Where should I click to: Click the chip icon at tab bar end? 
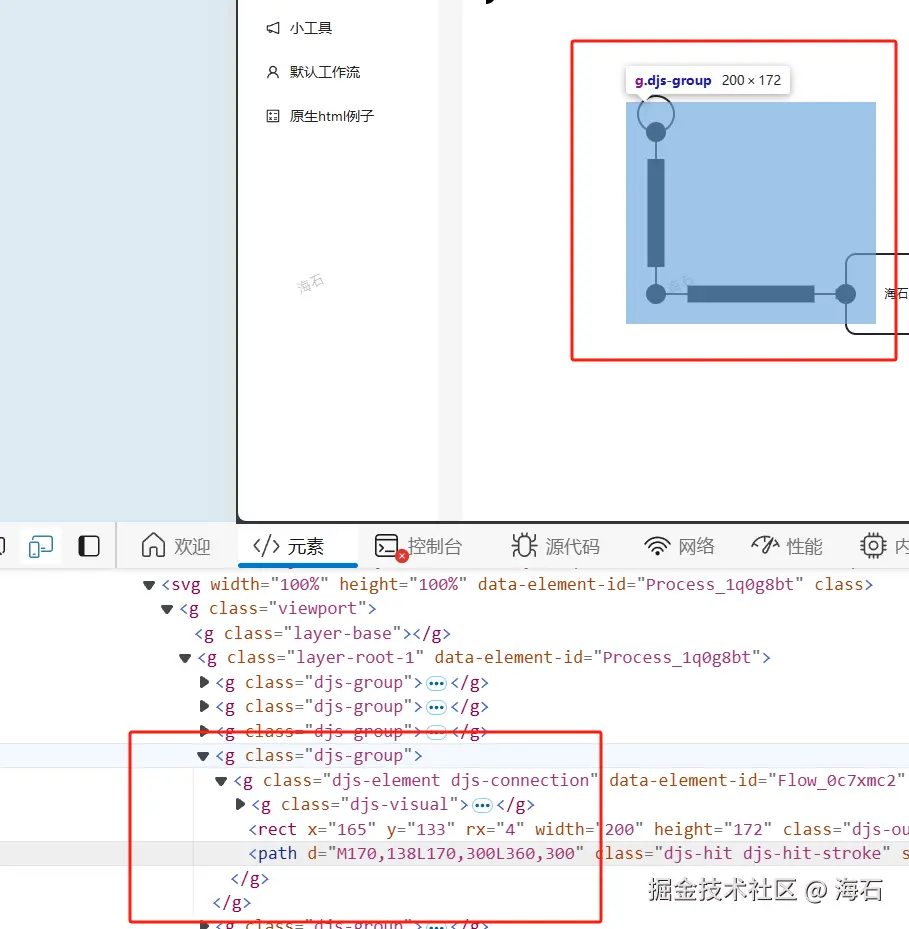[873, 546]
